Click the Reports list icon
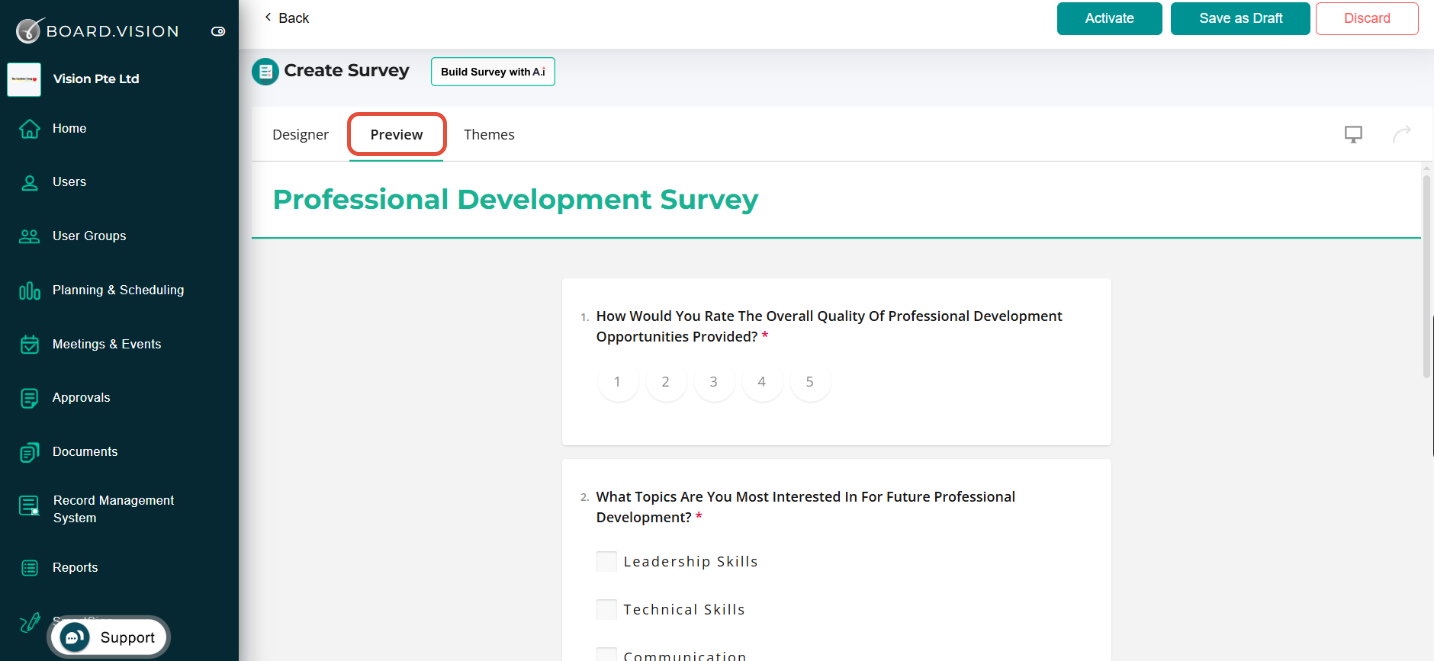This screenshot has height=661, width=1434. point(30,568)
